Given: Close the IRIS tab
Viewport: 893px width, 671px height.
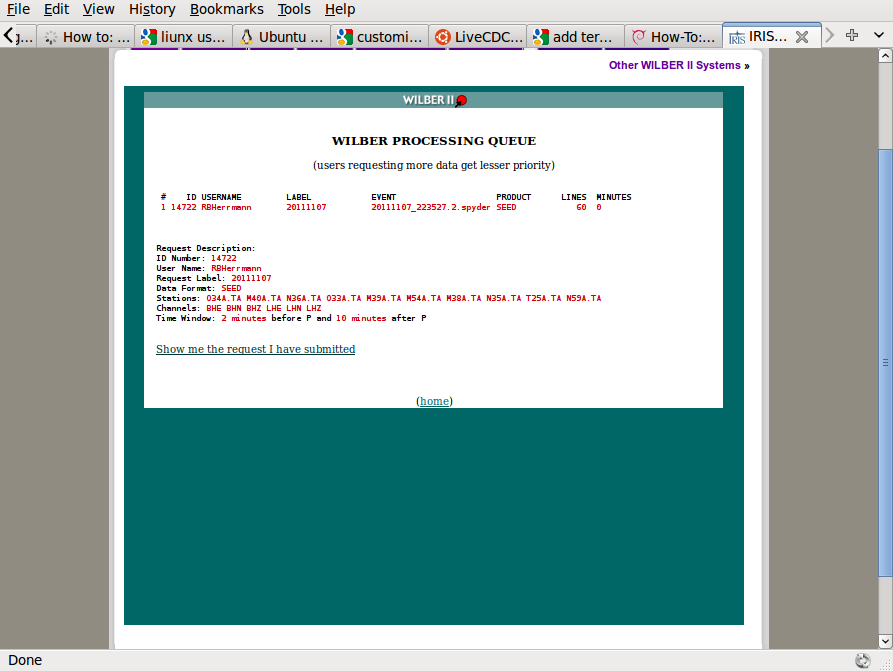Looking at the screenshot, I should pos(802,37).
